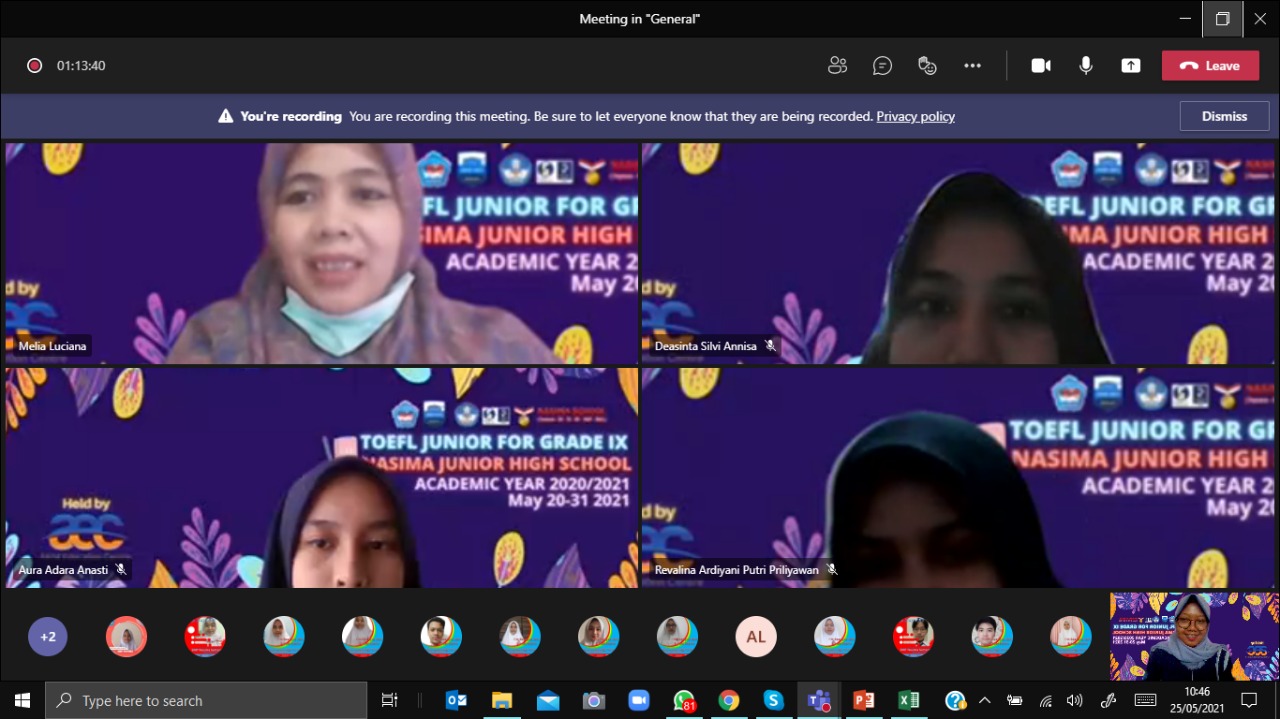Open Excel from the taskbar
Viewport: 1280px width, 719px height.
(x=908, y=701)
